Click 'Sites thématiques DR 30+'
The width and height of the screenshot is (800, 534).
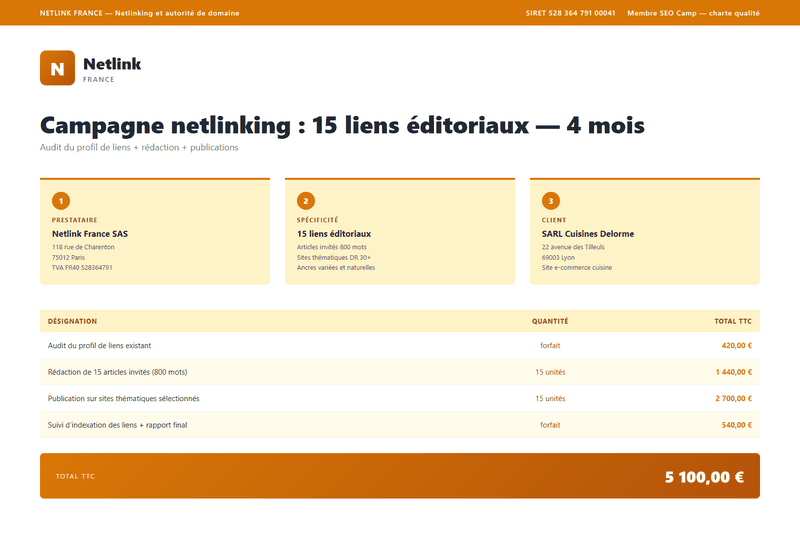click(334, 258)
